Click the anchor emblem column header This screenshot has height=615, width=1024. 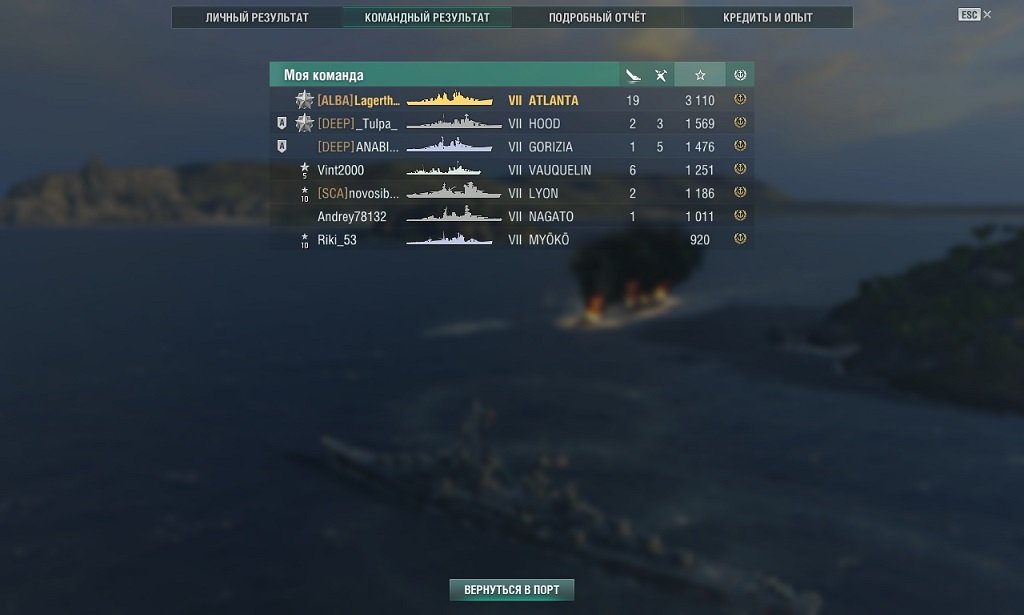740,75
